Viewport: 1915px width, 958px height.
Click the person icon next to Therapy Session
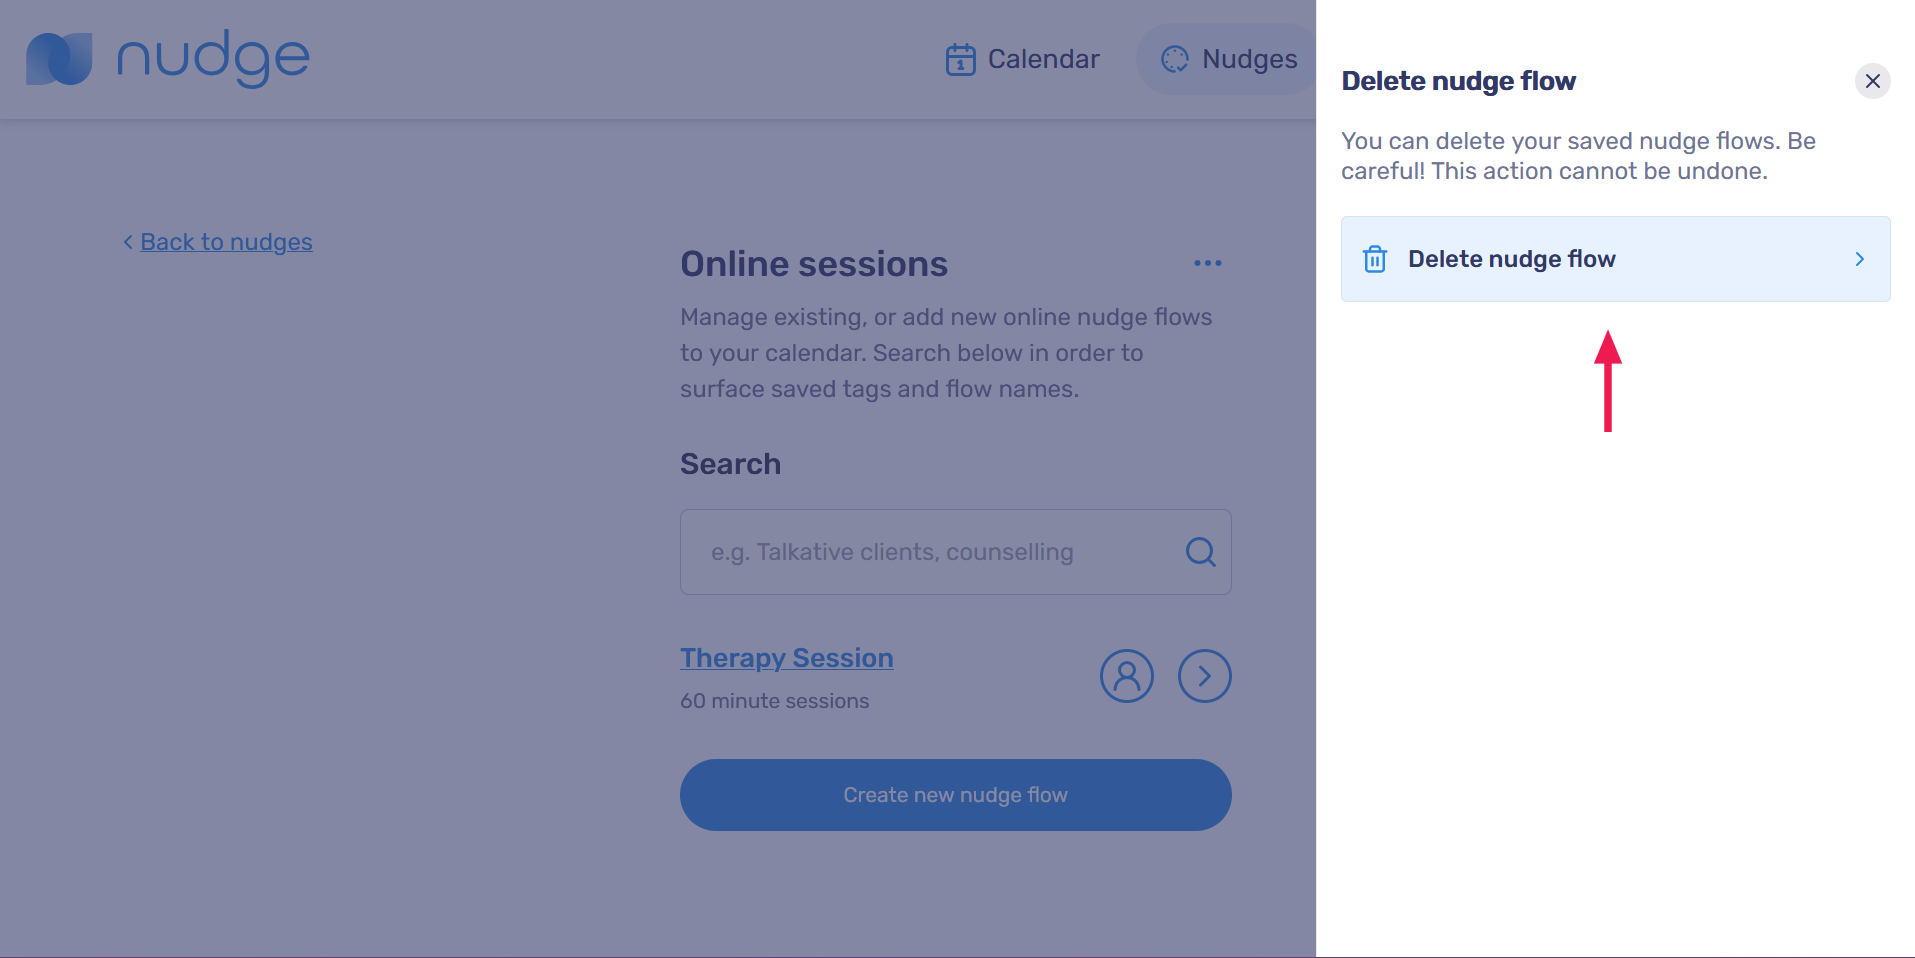(x=1127, y=676)
